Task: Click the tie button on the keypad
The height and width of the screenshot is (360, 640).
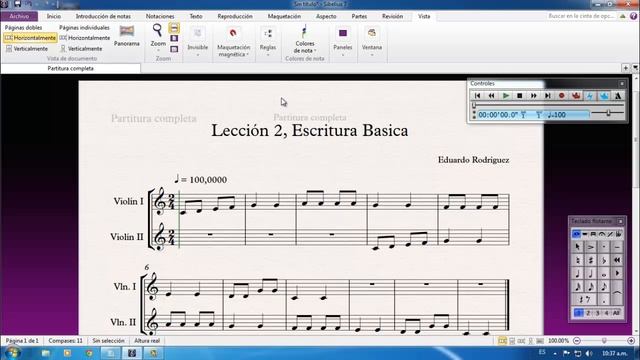Action: [617, 293]
